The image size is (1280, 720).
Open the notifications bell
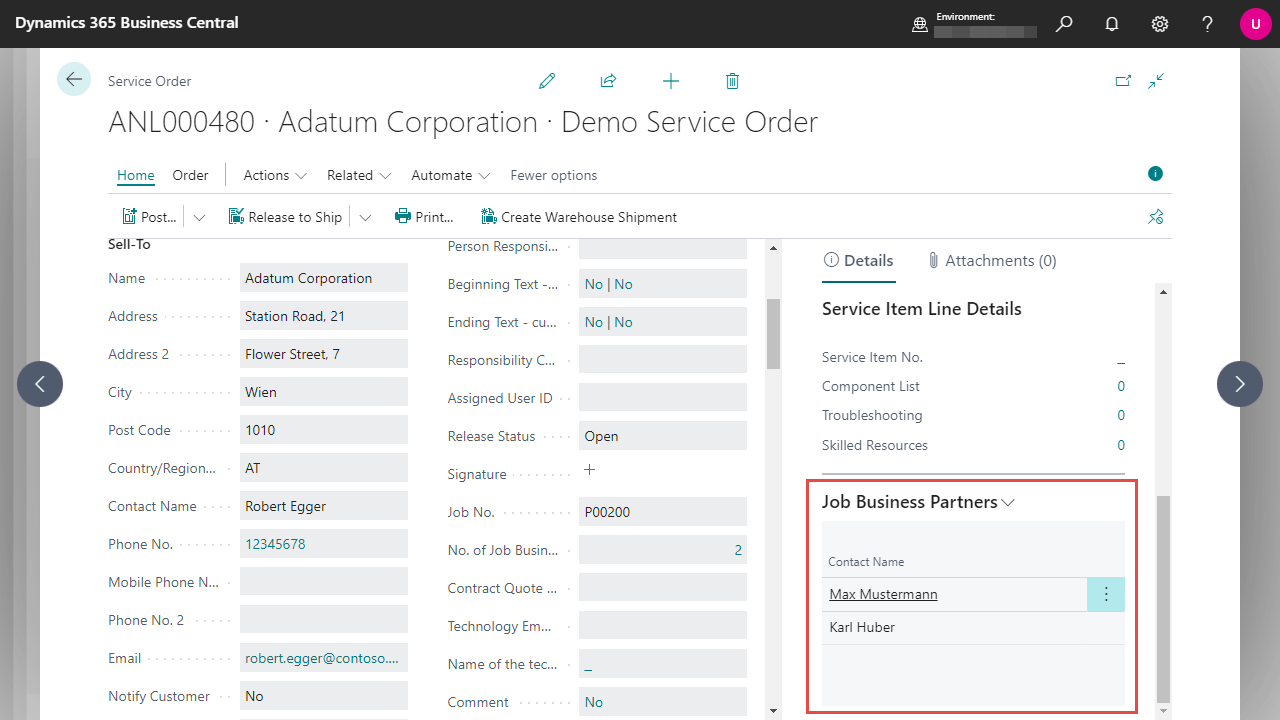[x=1112, y=24]
